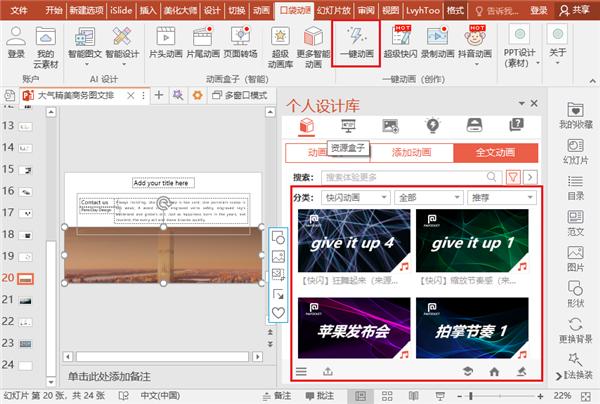This screenshot has width=600, height=404.
Task: Go to next page arrow beside search
Action: (530, 177)
